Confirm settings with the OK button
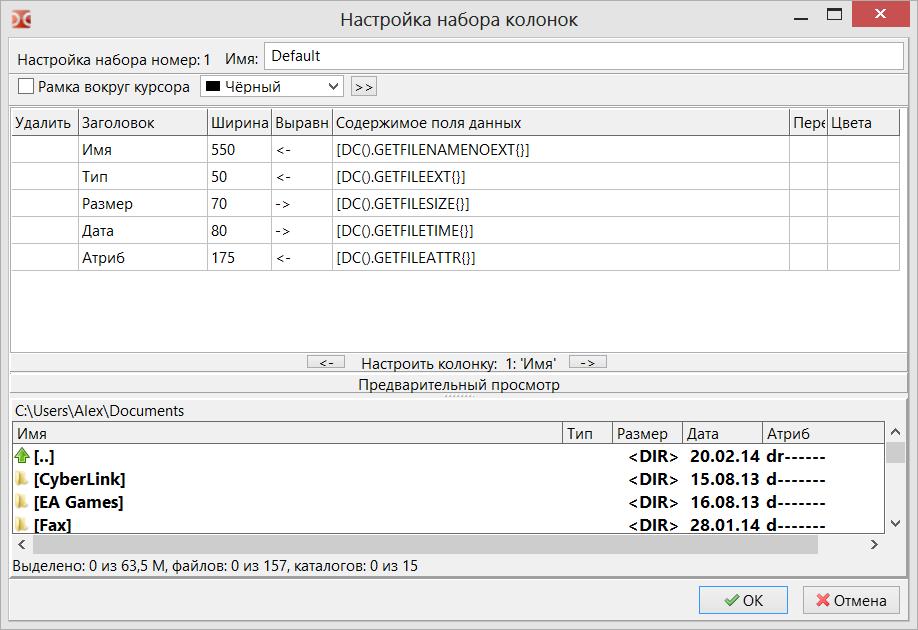 744,601
